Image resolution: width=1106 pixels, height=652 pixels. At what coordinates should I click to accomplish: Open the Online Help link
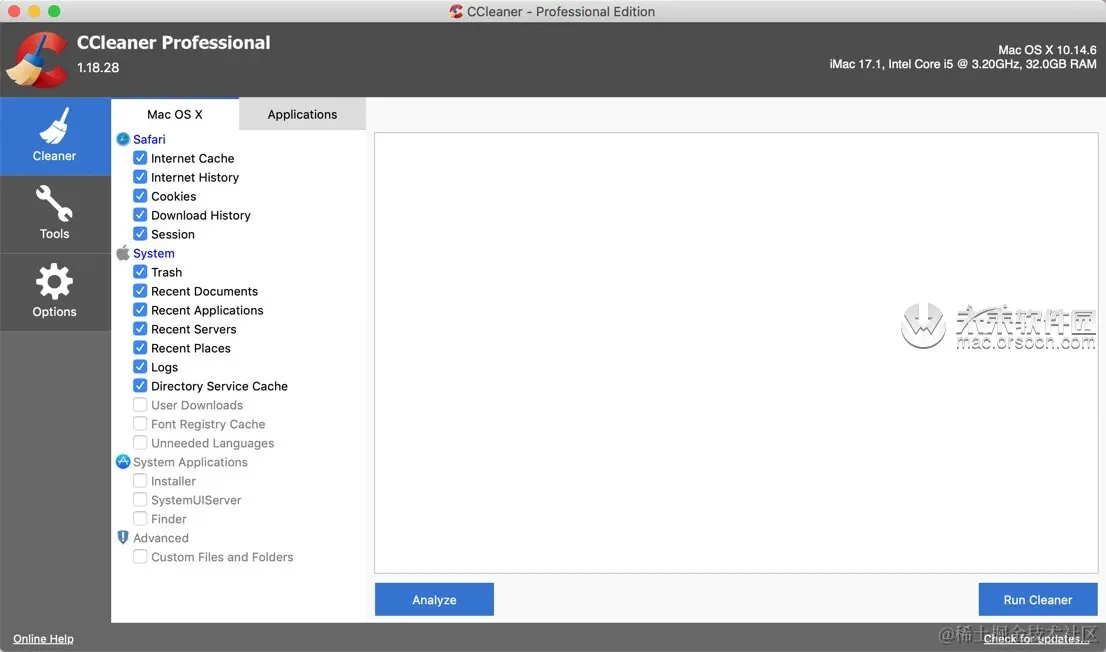point(43,639)
